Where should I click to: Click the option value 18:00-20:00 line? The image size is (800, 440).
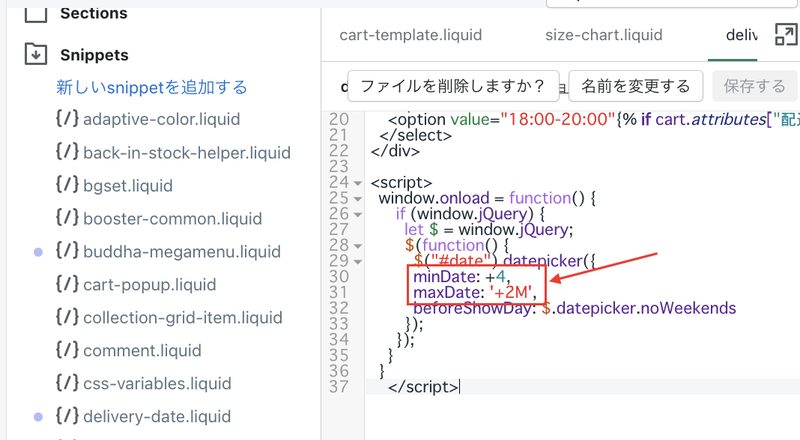594,119
